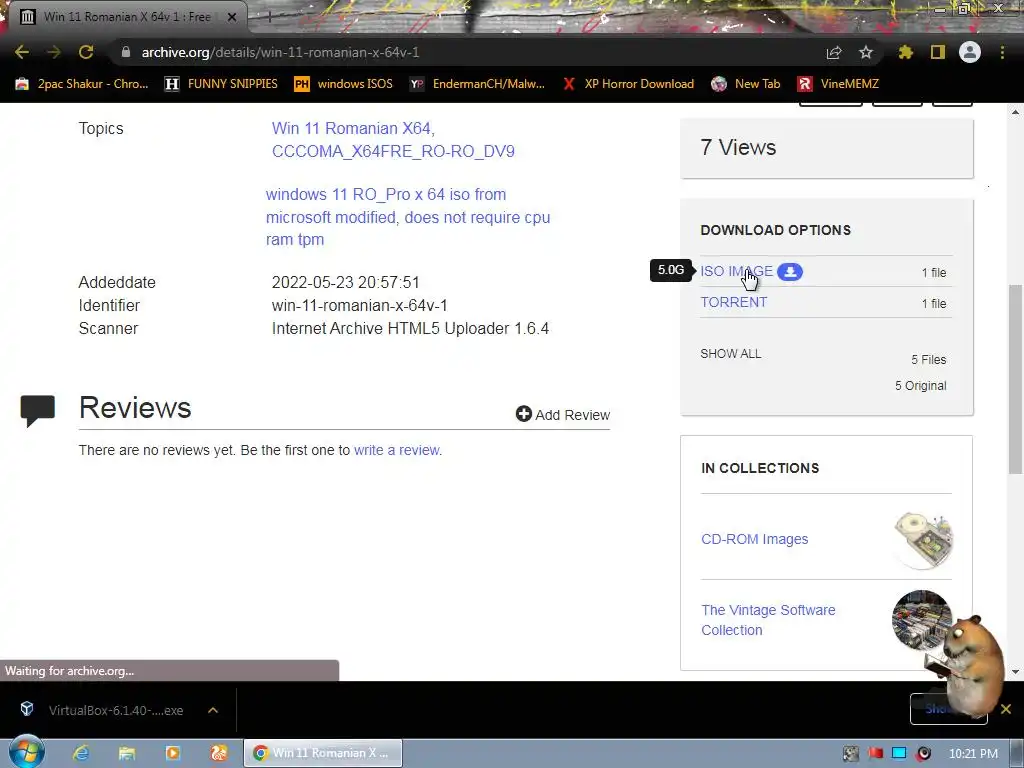Click the CD-ROM Images collection thumbnail

(x=923, y=541)
